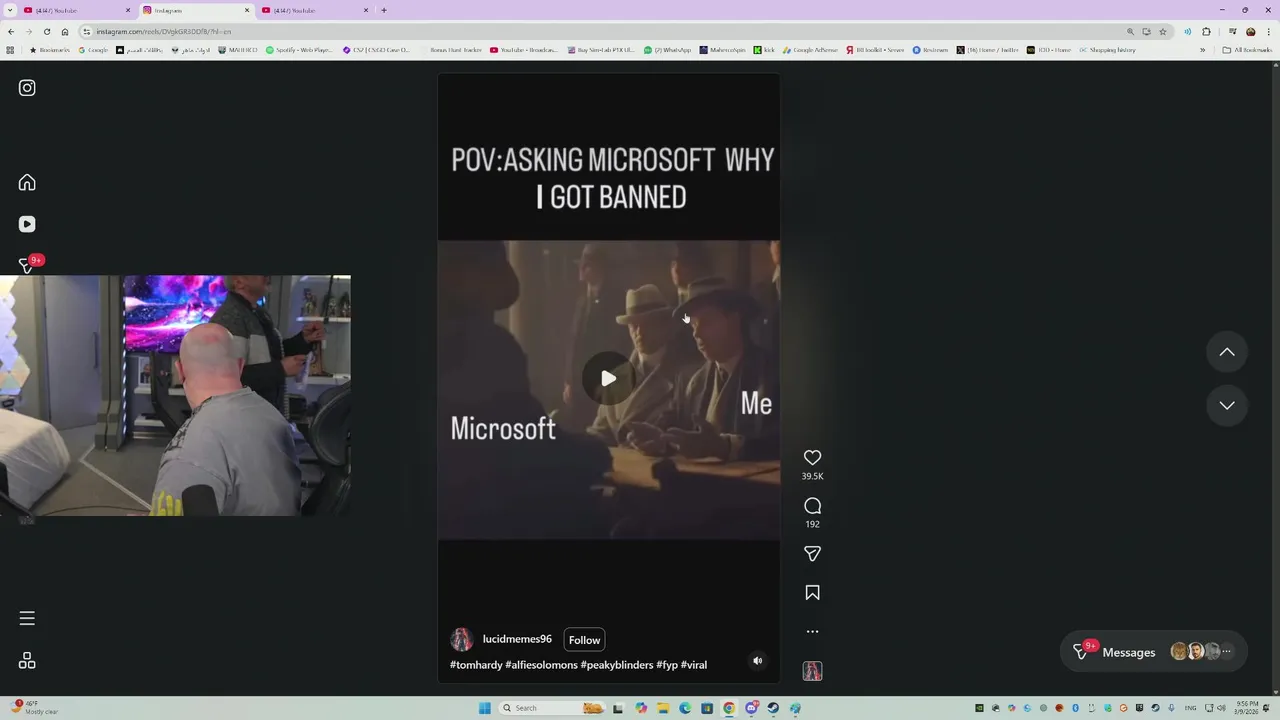Go to previous reel with up chevron

pyautogui.click(x=1227, y=352)
